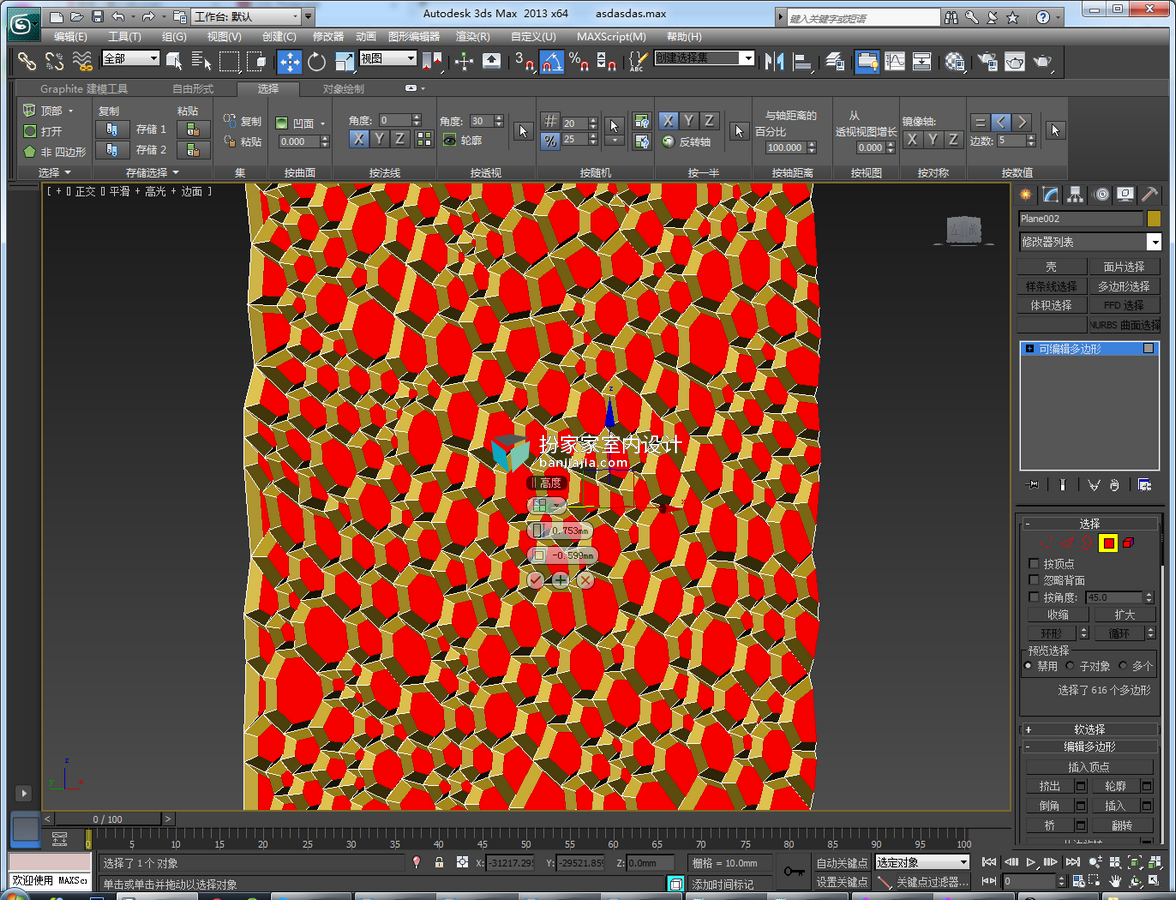Select the Move tool in main toolbar
This screenshot has height=900, width=1176.
pyautogui.click(x=289, y=62)
